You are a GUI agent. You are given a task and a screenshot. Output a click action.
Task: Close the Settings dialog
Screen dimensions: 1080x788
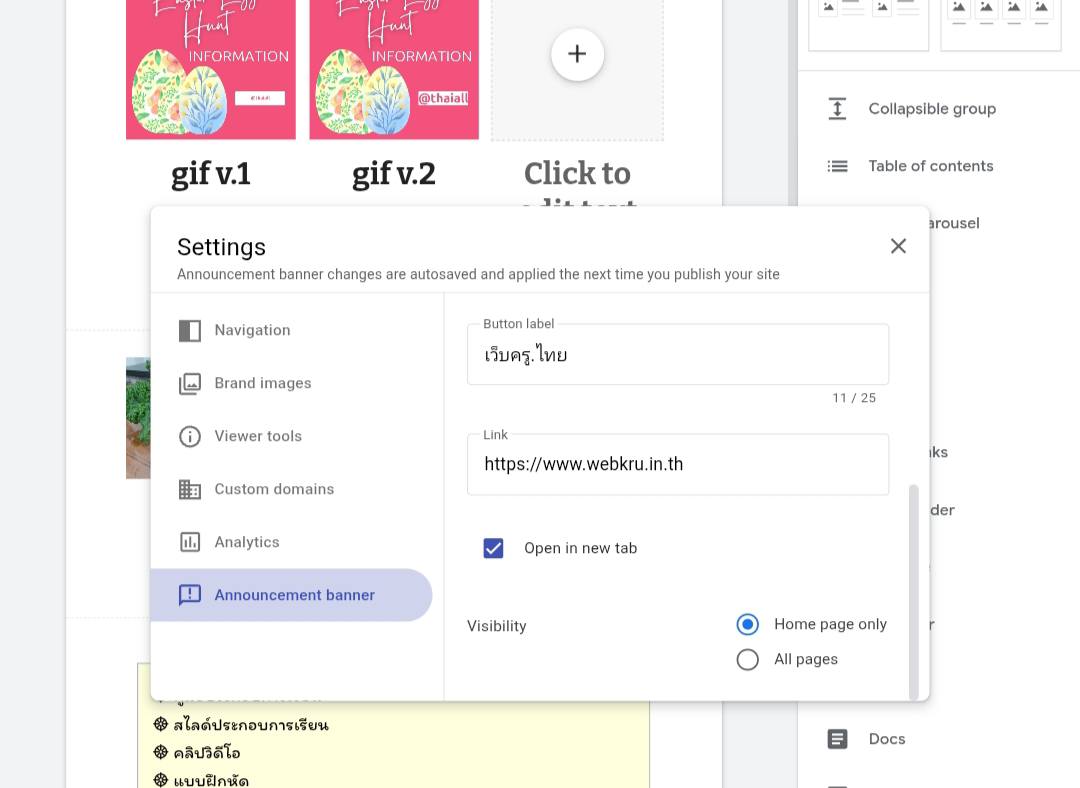pos(898,246)
